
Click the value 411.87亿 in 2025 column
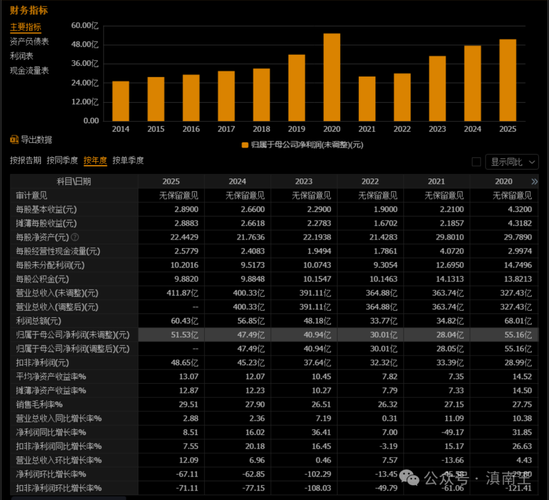[x=182, y=293]
